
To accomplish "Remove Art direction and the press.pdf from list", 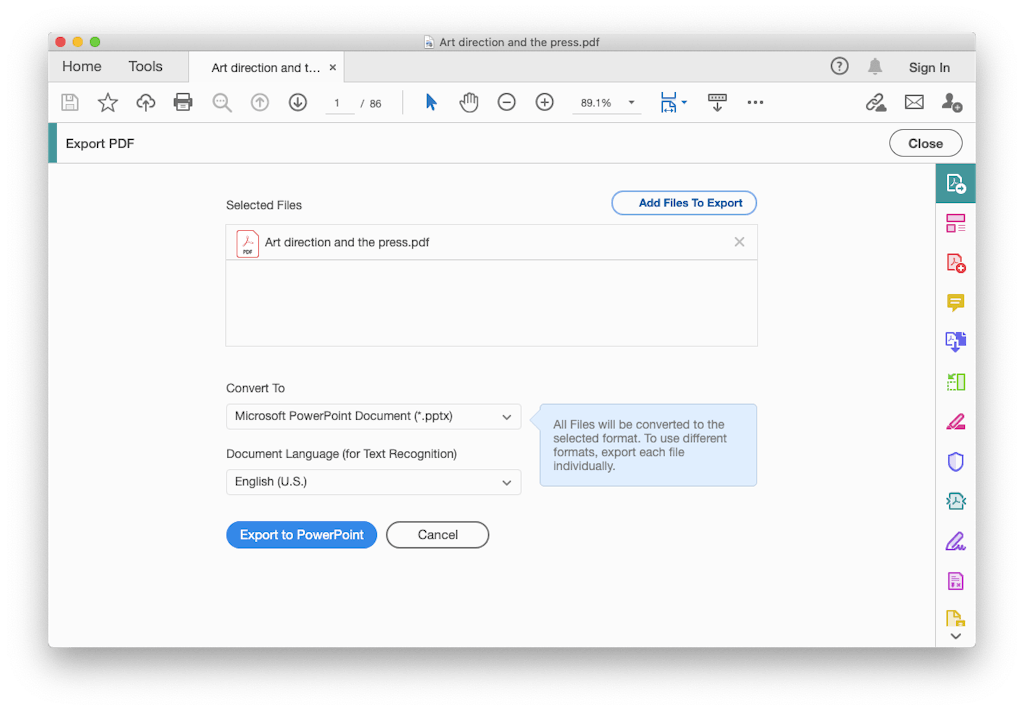I will pos(739,241).
